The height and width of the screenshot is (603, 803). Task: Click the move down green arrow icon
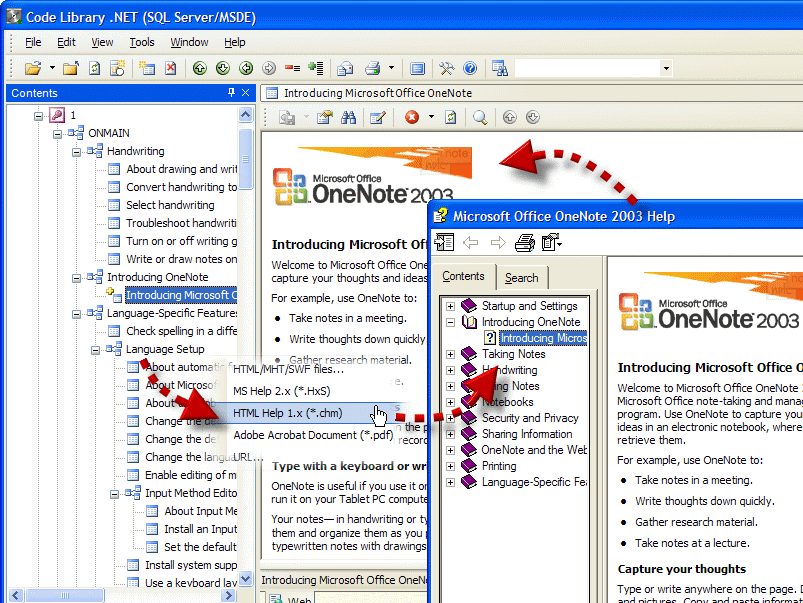[x=223, y=68]
